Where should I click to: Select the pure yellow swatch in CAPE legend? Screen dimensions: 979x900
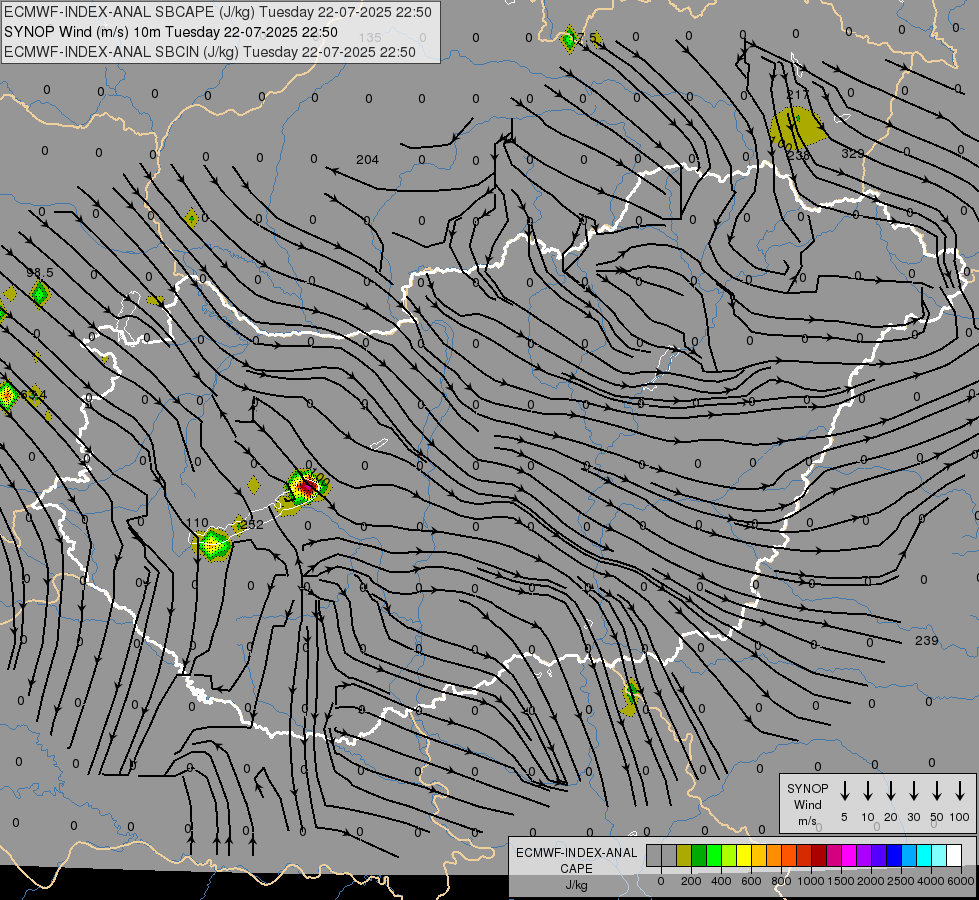pos(744,855)
